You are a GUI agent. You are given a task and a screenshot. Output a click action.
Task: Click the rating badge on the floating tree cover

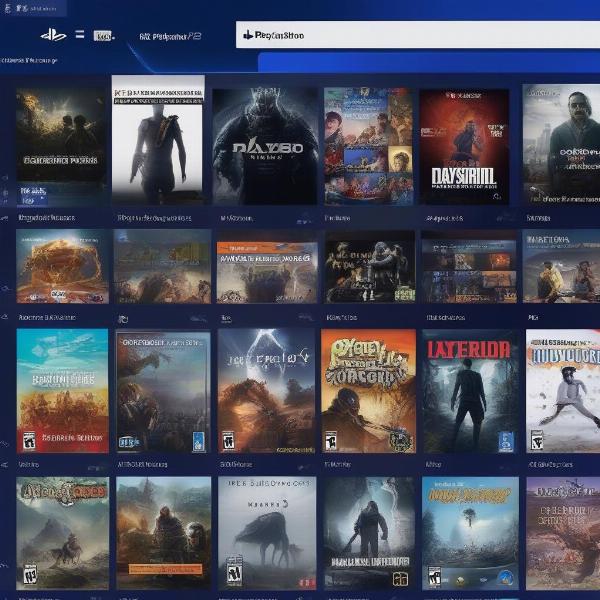pos(434,577)
